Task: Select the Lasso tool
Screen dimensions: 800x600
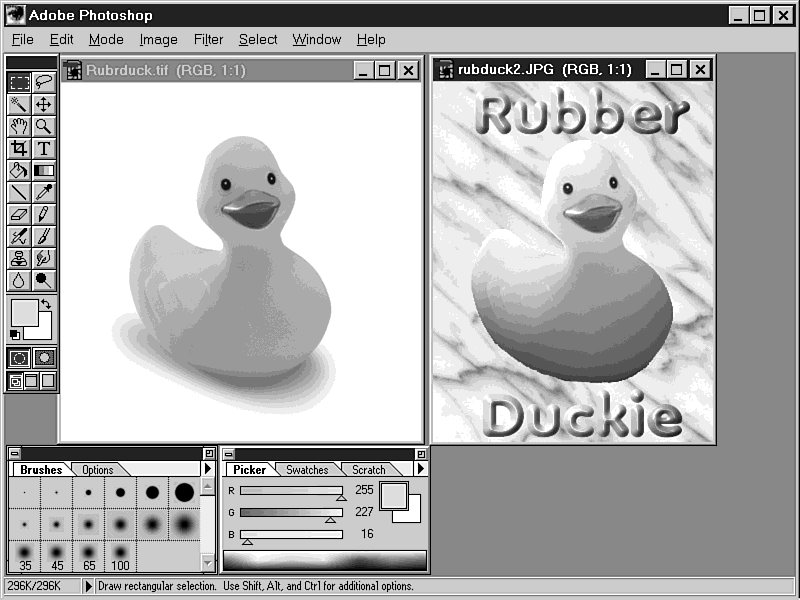Action: (x=44, y=82)
